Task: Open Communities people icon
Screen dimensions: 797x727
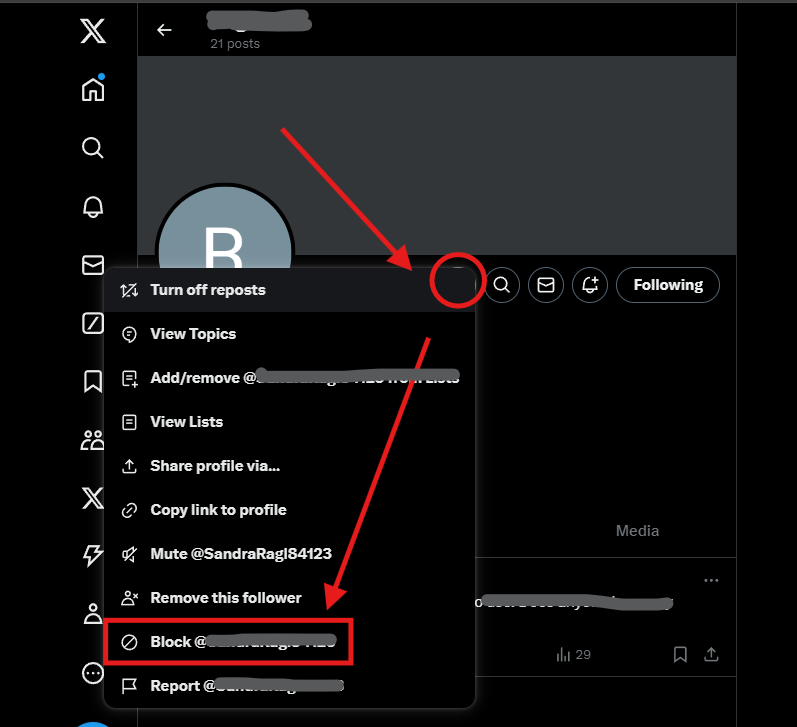Action: coord(93,440)
